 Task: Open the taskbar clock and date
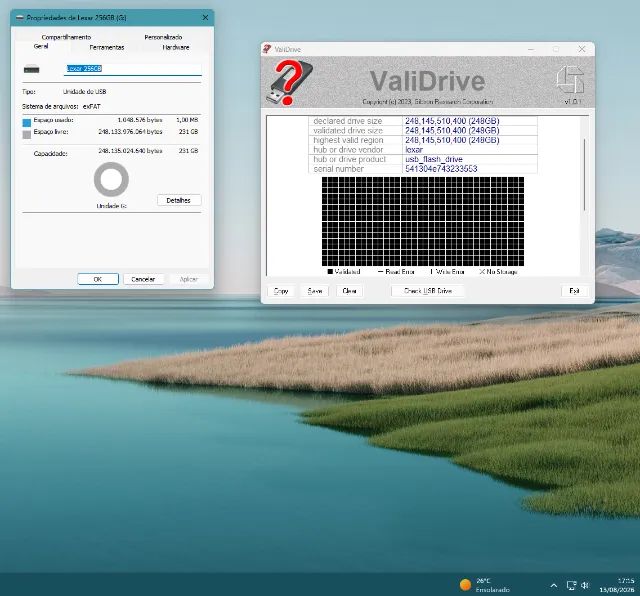pyautogui.click(x=617, y=585)
